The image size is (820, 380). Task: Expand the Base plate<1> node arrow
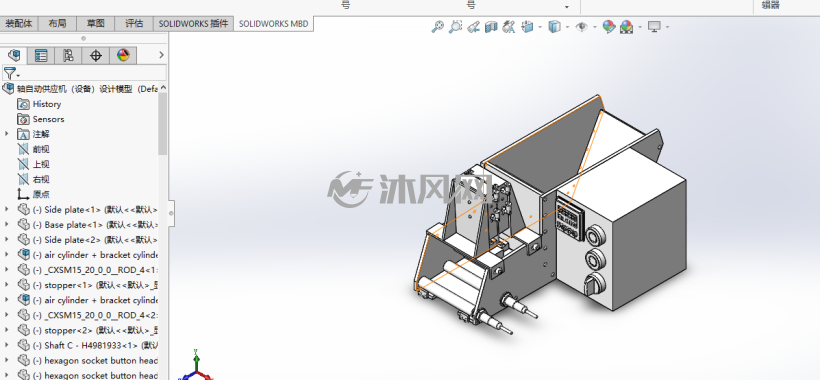(7, 225)
